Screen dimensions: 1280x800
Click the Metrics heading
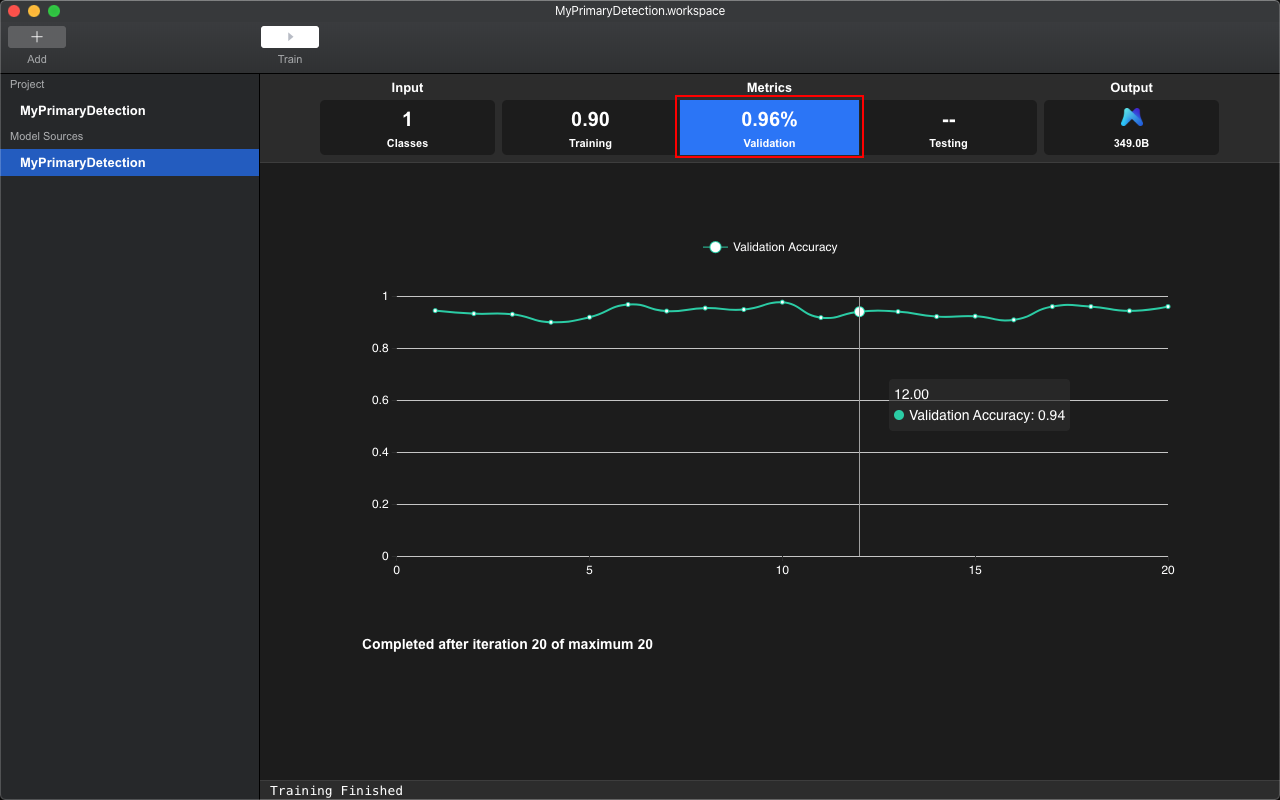(x=769, y=88)
